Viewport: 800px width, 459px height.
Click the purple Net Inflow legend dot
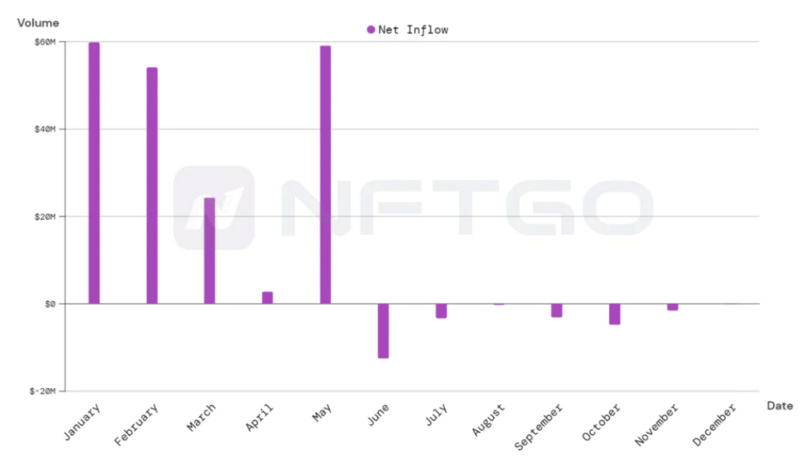[371, 30]
